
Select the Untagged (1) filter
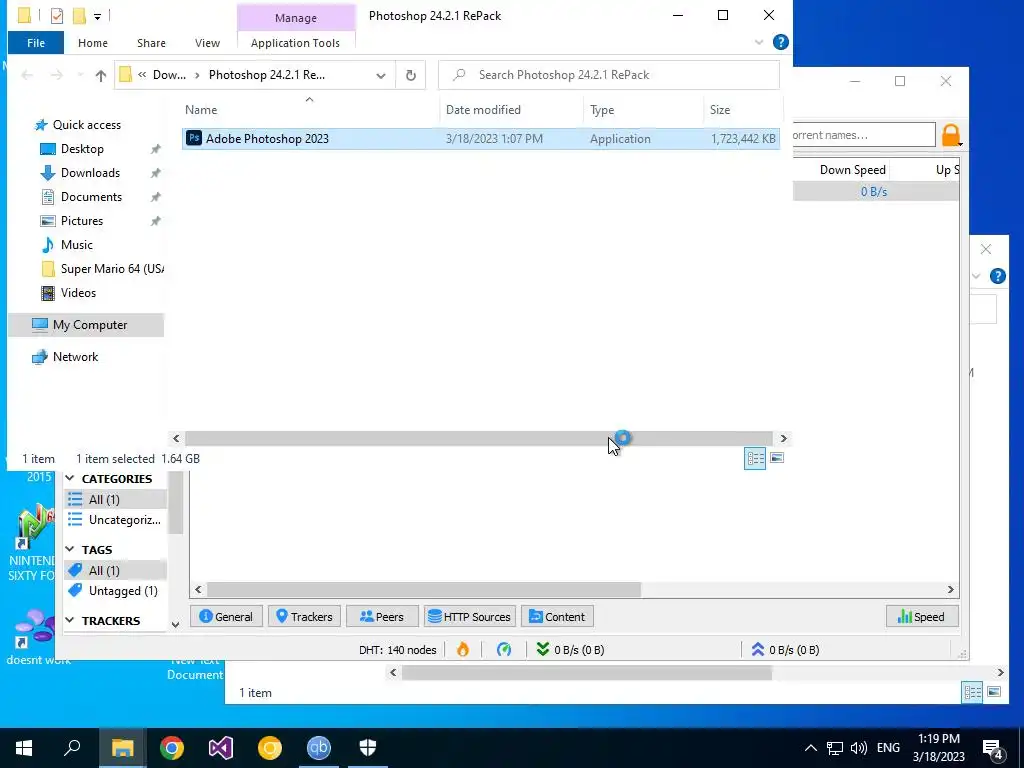point(116,591)
